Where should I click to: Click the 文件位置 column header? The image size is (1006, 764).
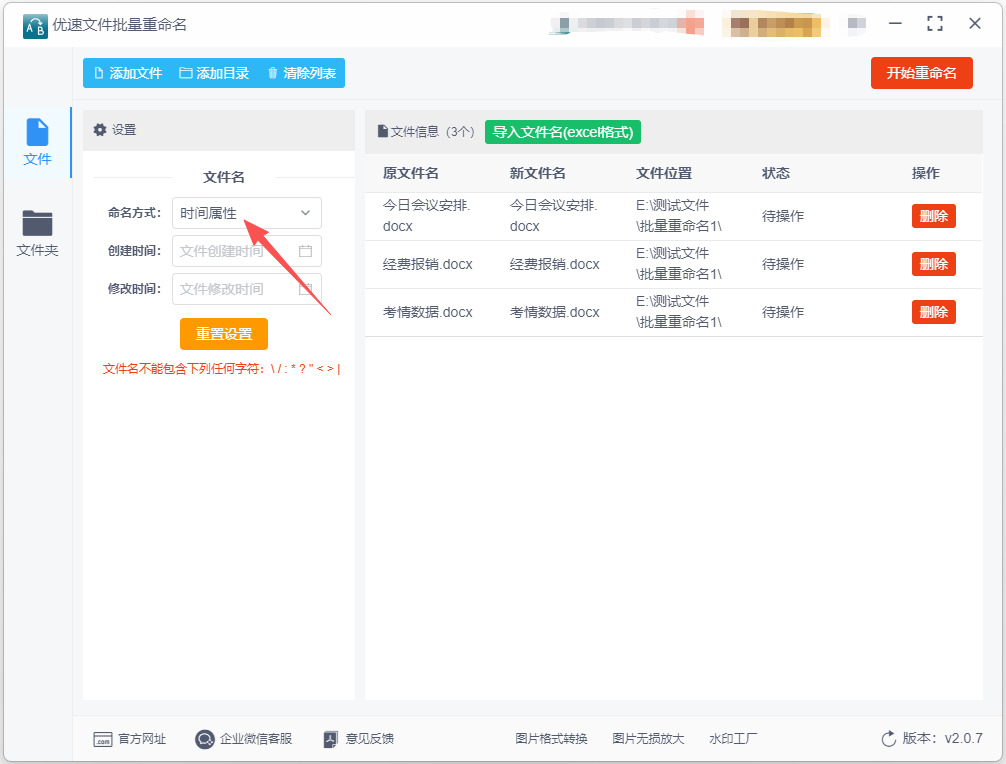664,173
